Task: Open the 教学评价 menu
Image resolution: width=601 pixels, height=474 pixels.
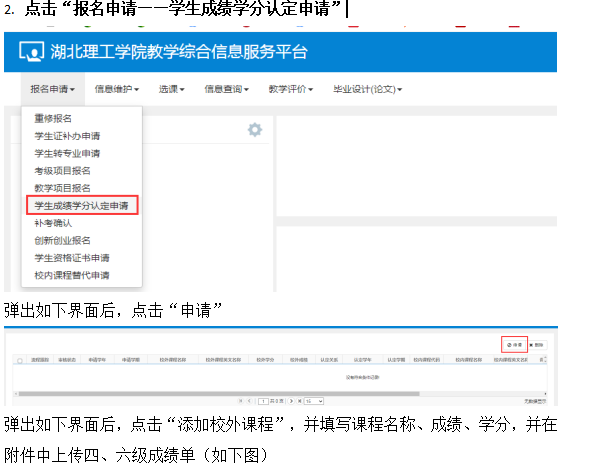Action: pyautogui.click(x=290, y=89)
